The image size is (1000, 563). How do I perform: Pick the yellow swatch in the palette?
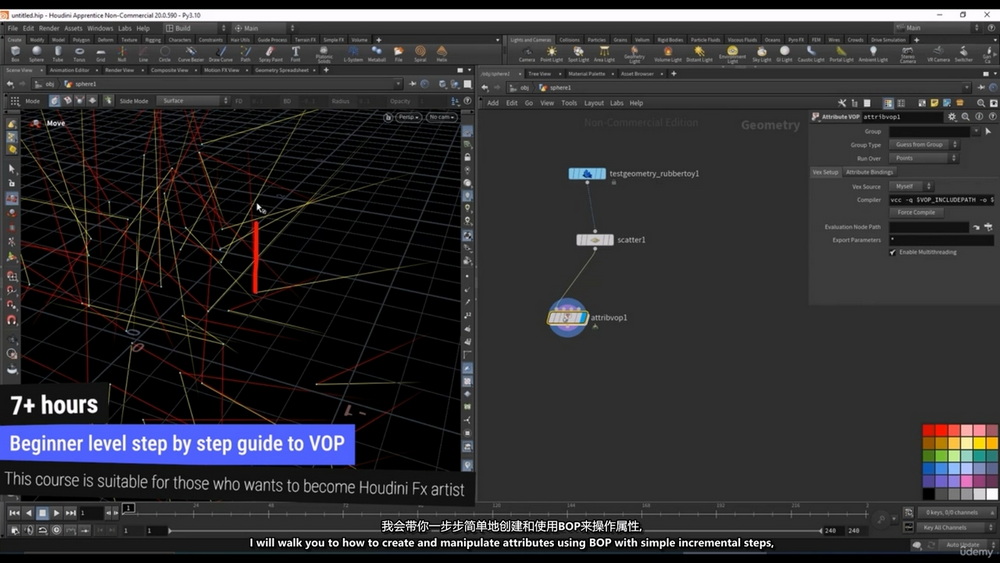coord(979,444)
